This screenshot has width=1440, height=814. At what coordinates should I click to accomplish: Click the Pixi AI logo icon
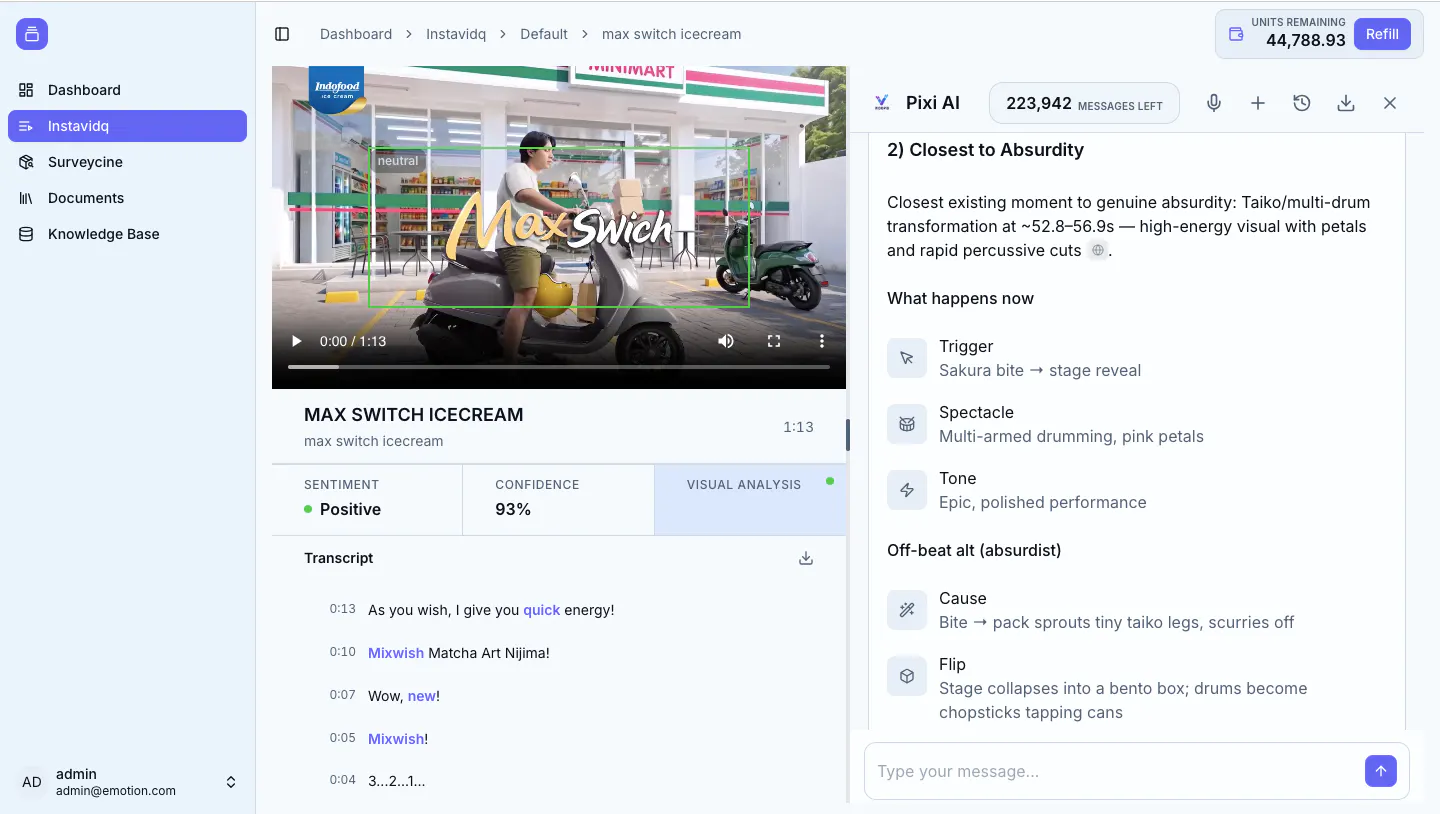coord(881,103)
